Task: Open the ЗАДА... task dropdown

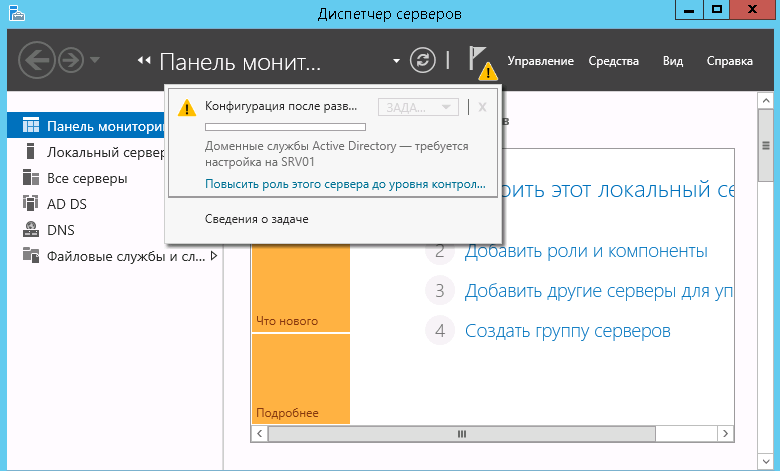Action: tap(418, 107)
